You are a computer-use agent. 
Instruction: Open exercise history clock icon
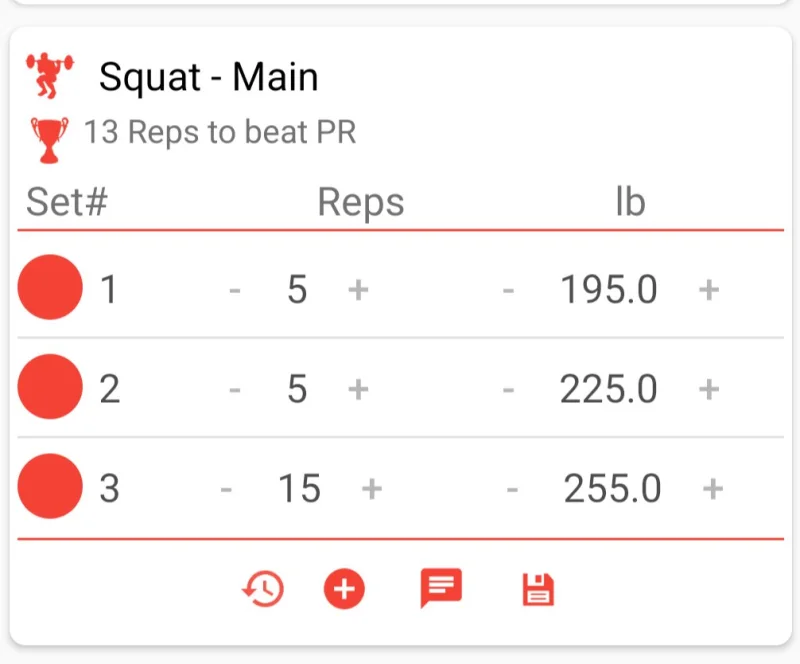point(263,589)
